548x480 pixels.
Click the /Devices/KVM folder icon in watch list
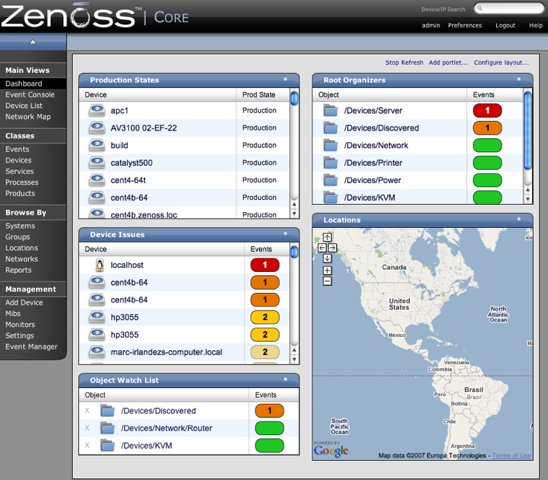point(107,446)
